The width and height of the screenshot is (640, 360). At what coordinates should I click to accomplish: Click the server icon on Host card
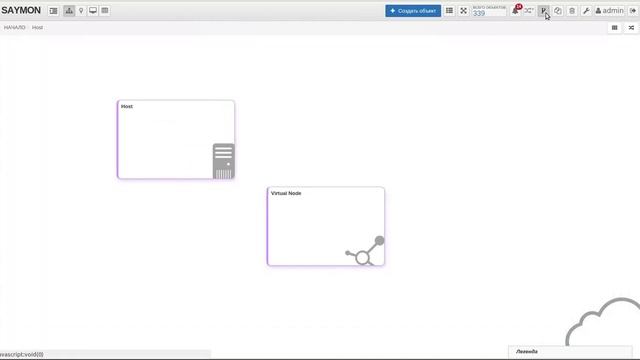pos(224,161)
